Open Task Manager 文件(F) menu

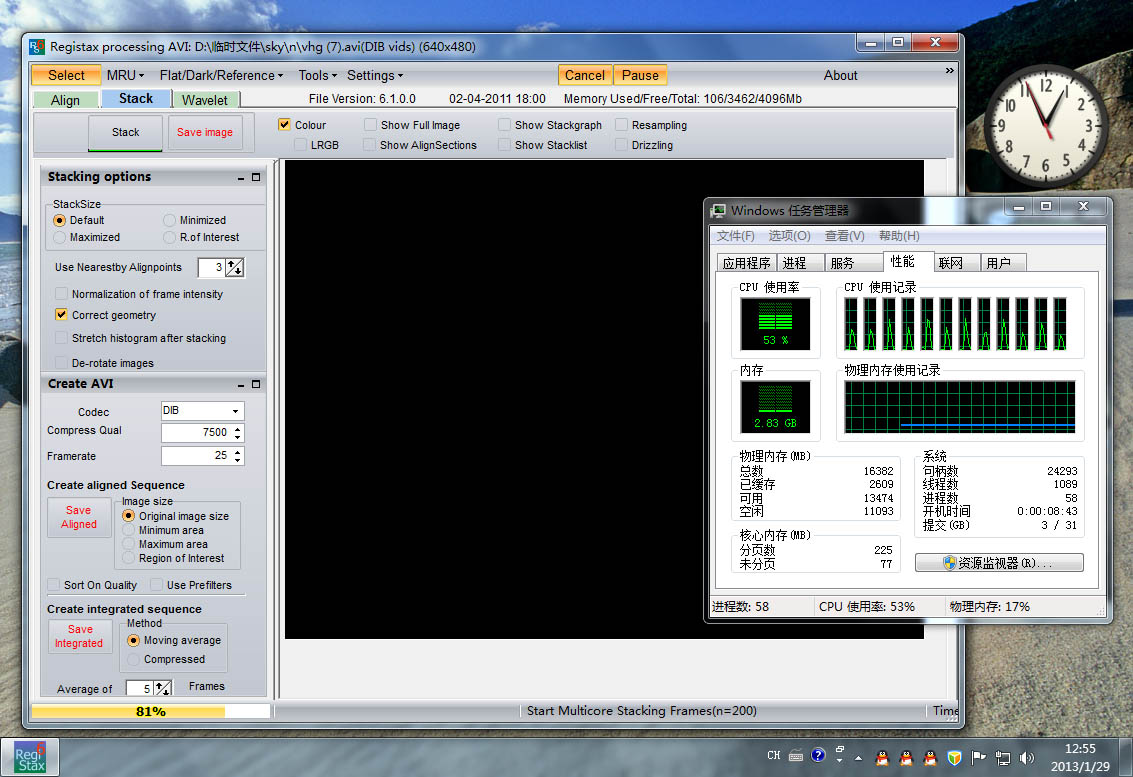[x=736, y=236]
